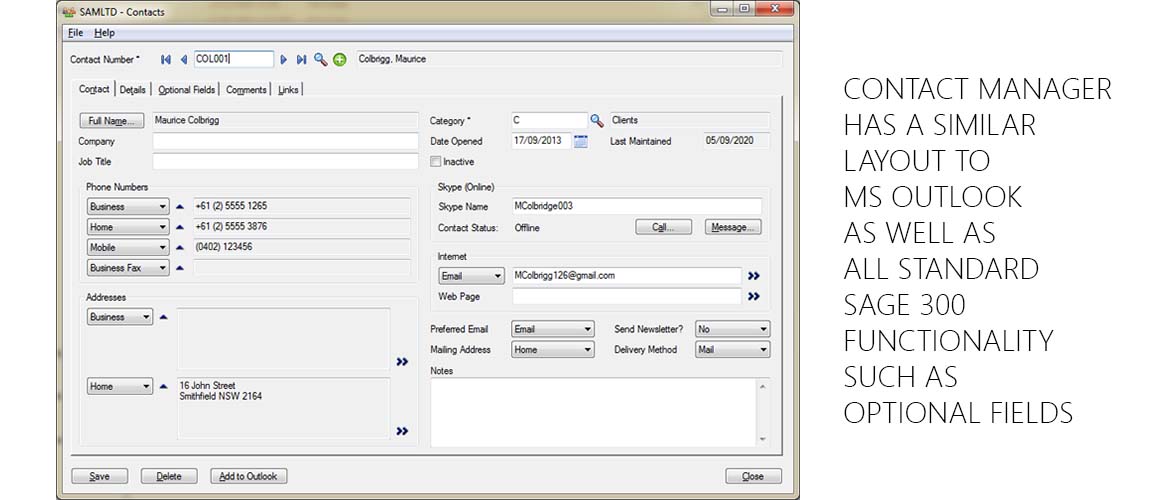
Task: Go to first contact record
Action: click(x=166, y=60)
